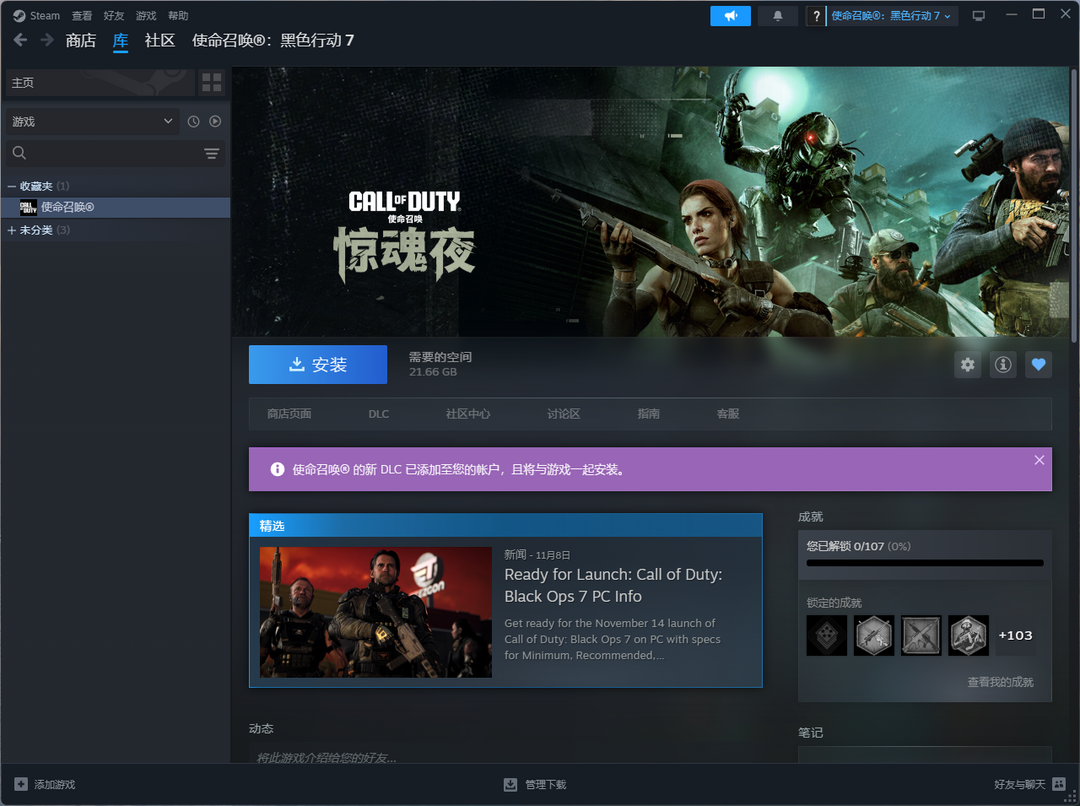The width and height of the screenshot is (1080, 806).
Task: Dismiss the purple DLC notification banner
Action: 1039,460
